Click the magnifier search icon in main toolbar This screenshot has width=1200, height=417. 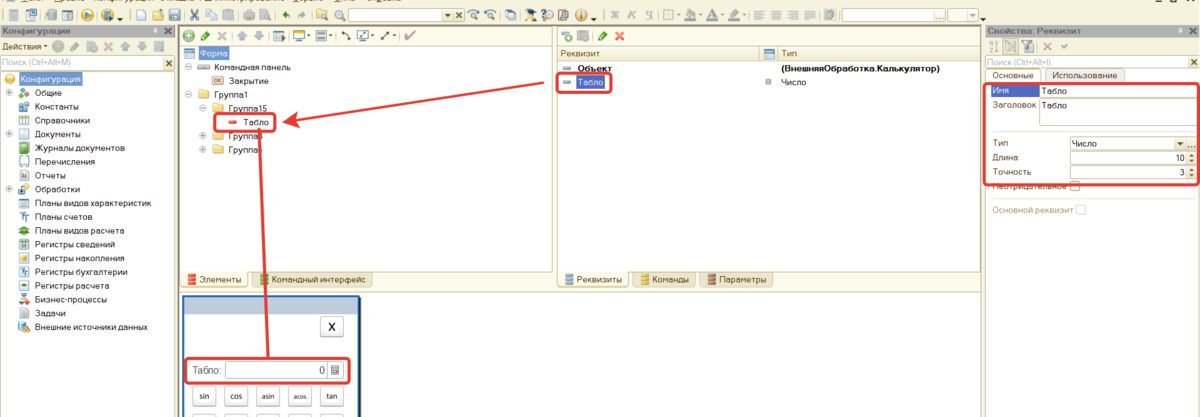click(x=339, y=15)
